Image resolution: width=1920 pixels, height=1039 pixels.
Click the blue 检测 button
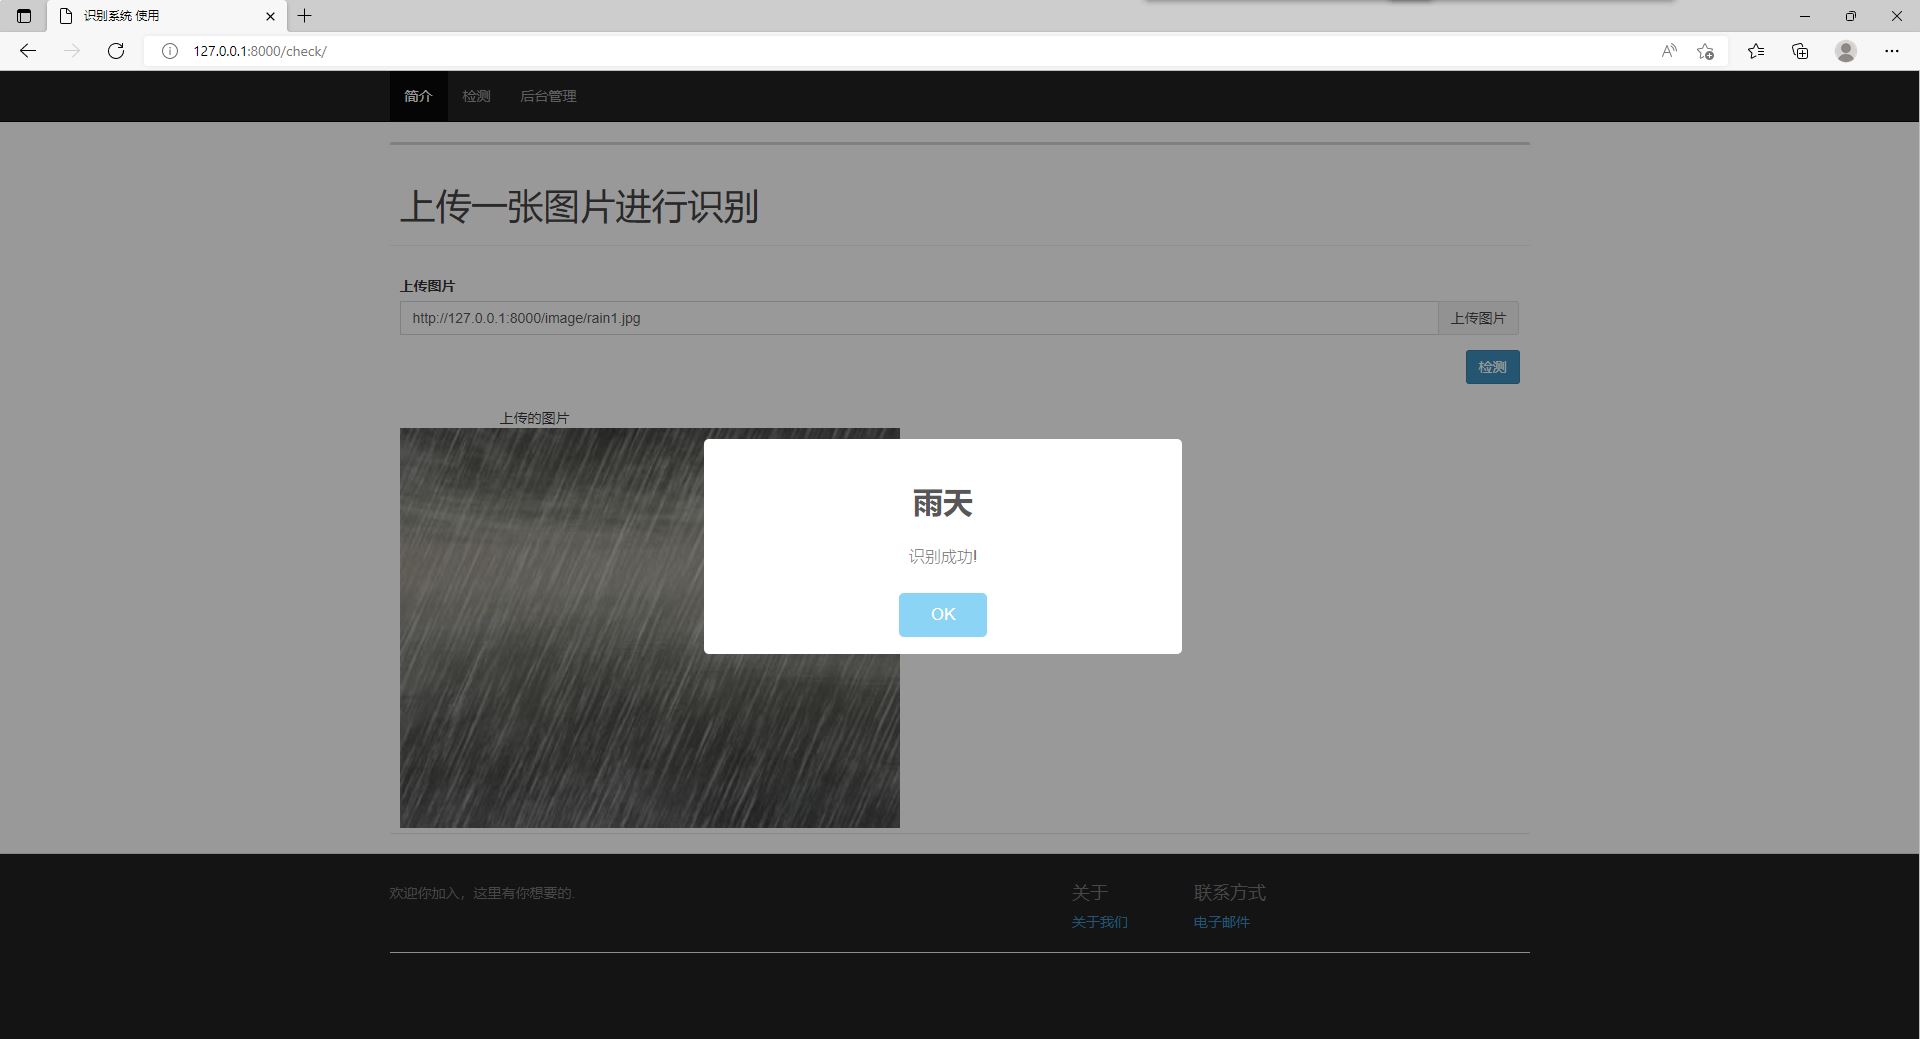1492,367
